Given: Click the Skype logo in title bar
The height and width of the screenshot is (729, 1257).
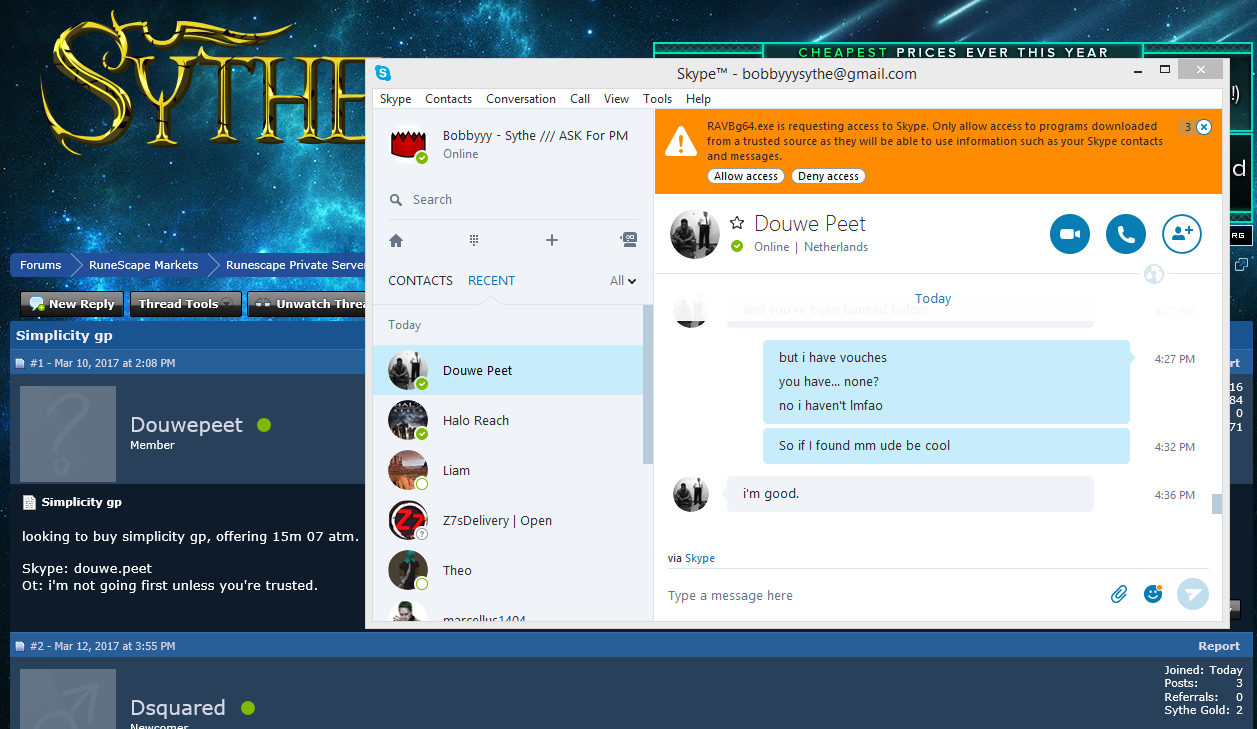Looking at the screenshot, I should click(x=383, y=73).
